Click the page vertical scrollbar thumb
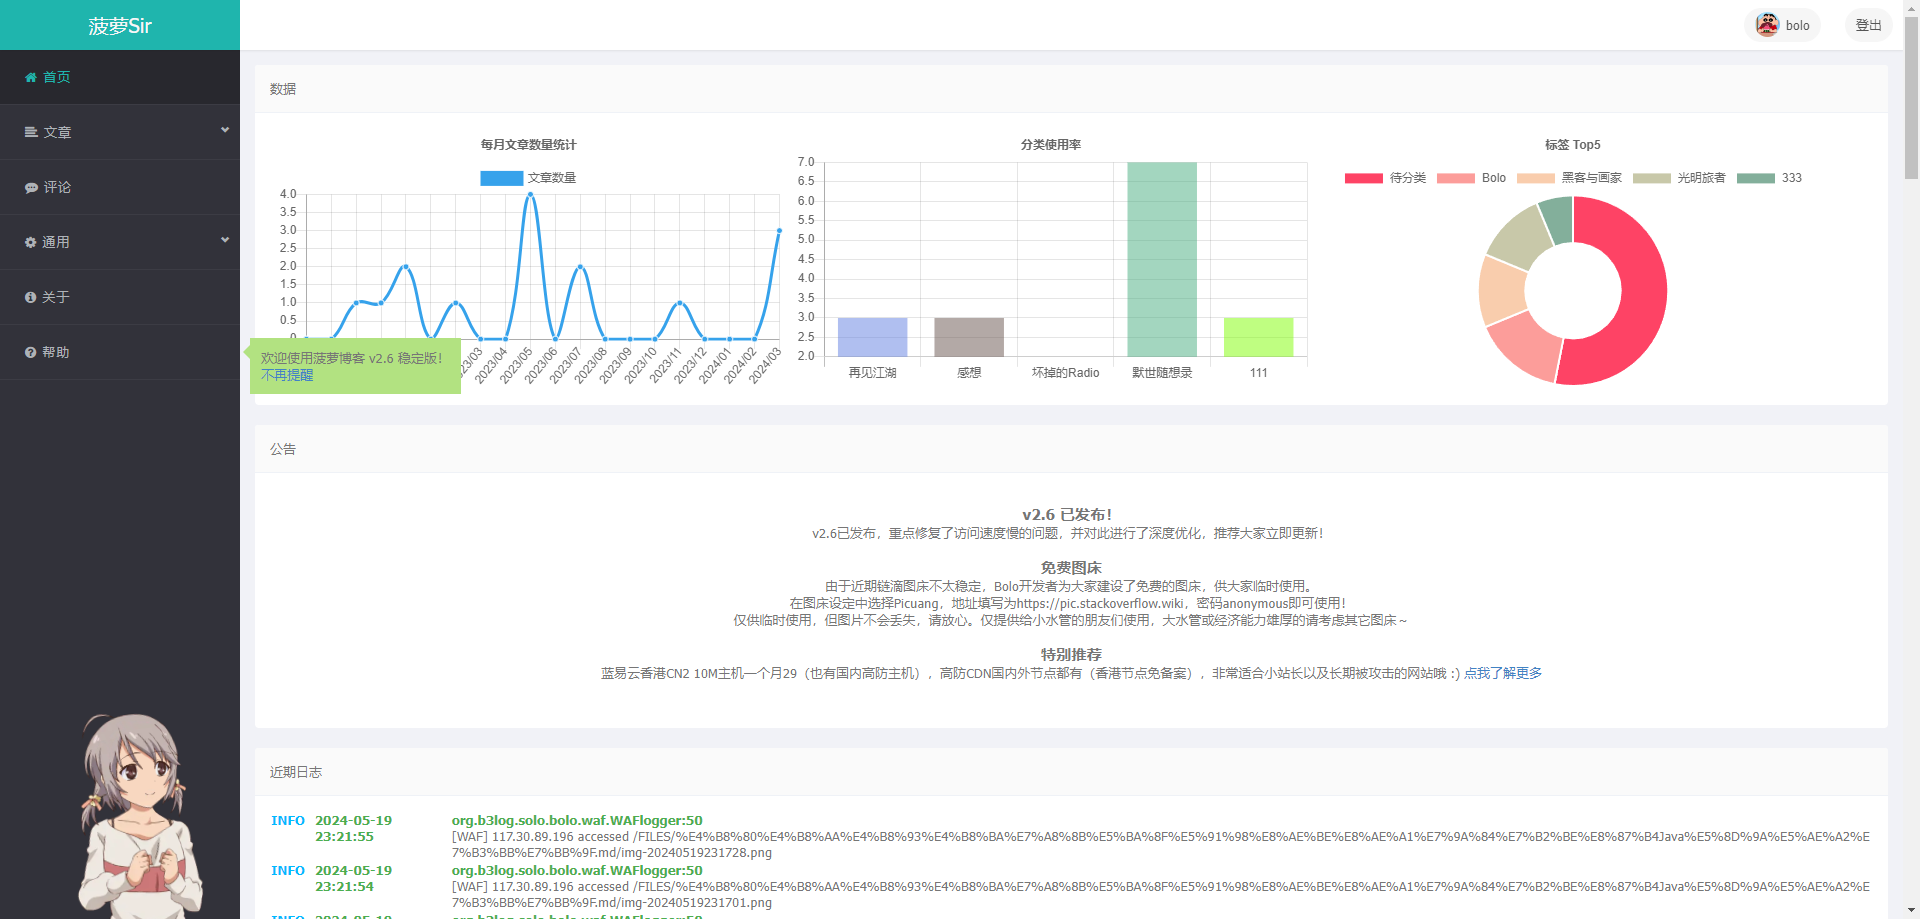This screenshot has height=919, width=1920. (1911, 97)
